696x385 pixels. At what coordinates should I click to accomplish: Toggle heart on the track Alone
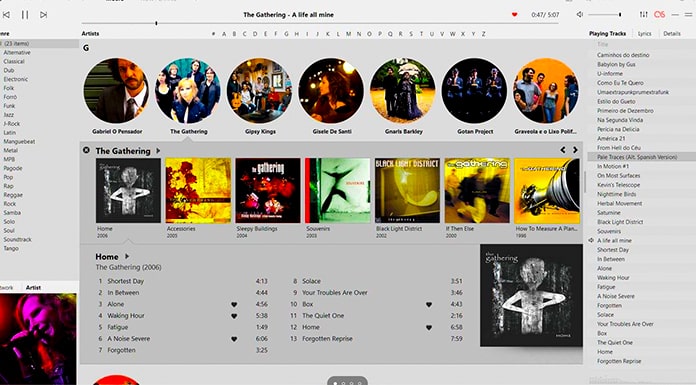[234, 305]
